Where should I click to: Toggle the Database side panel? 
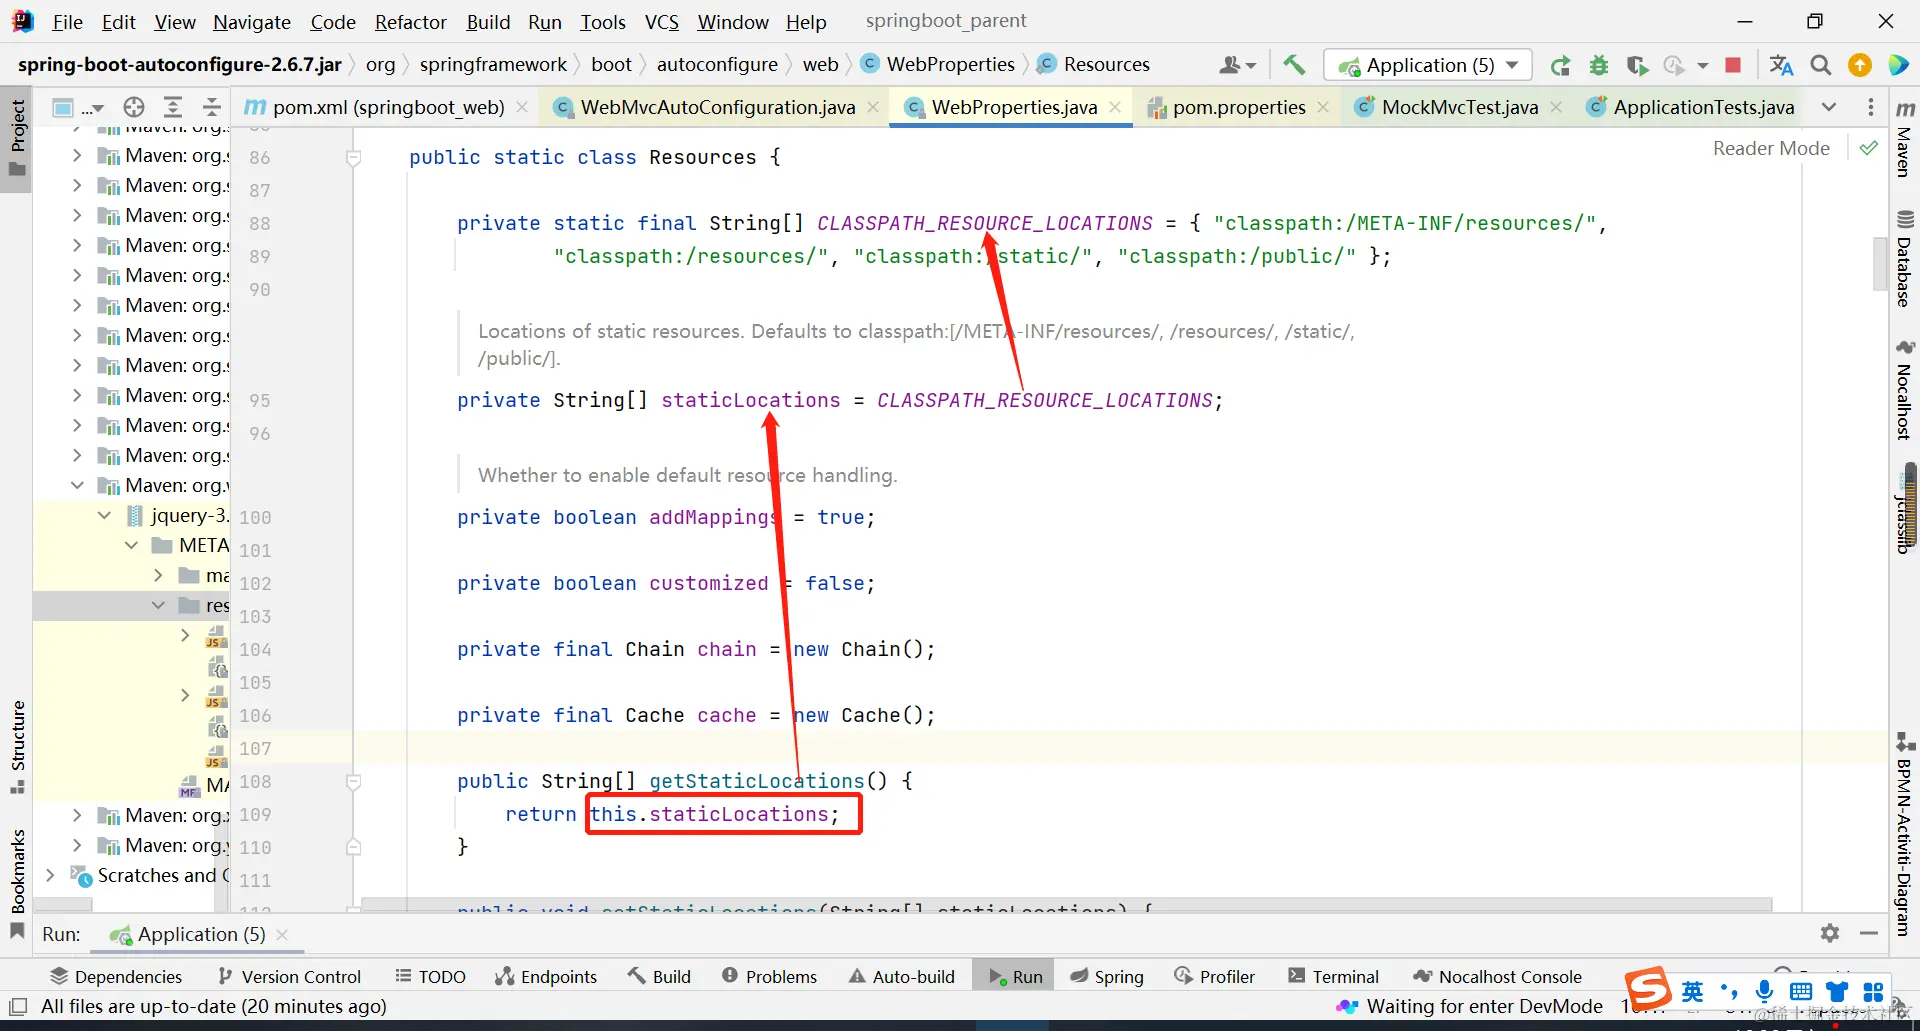1905,258
